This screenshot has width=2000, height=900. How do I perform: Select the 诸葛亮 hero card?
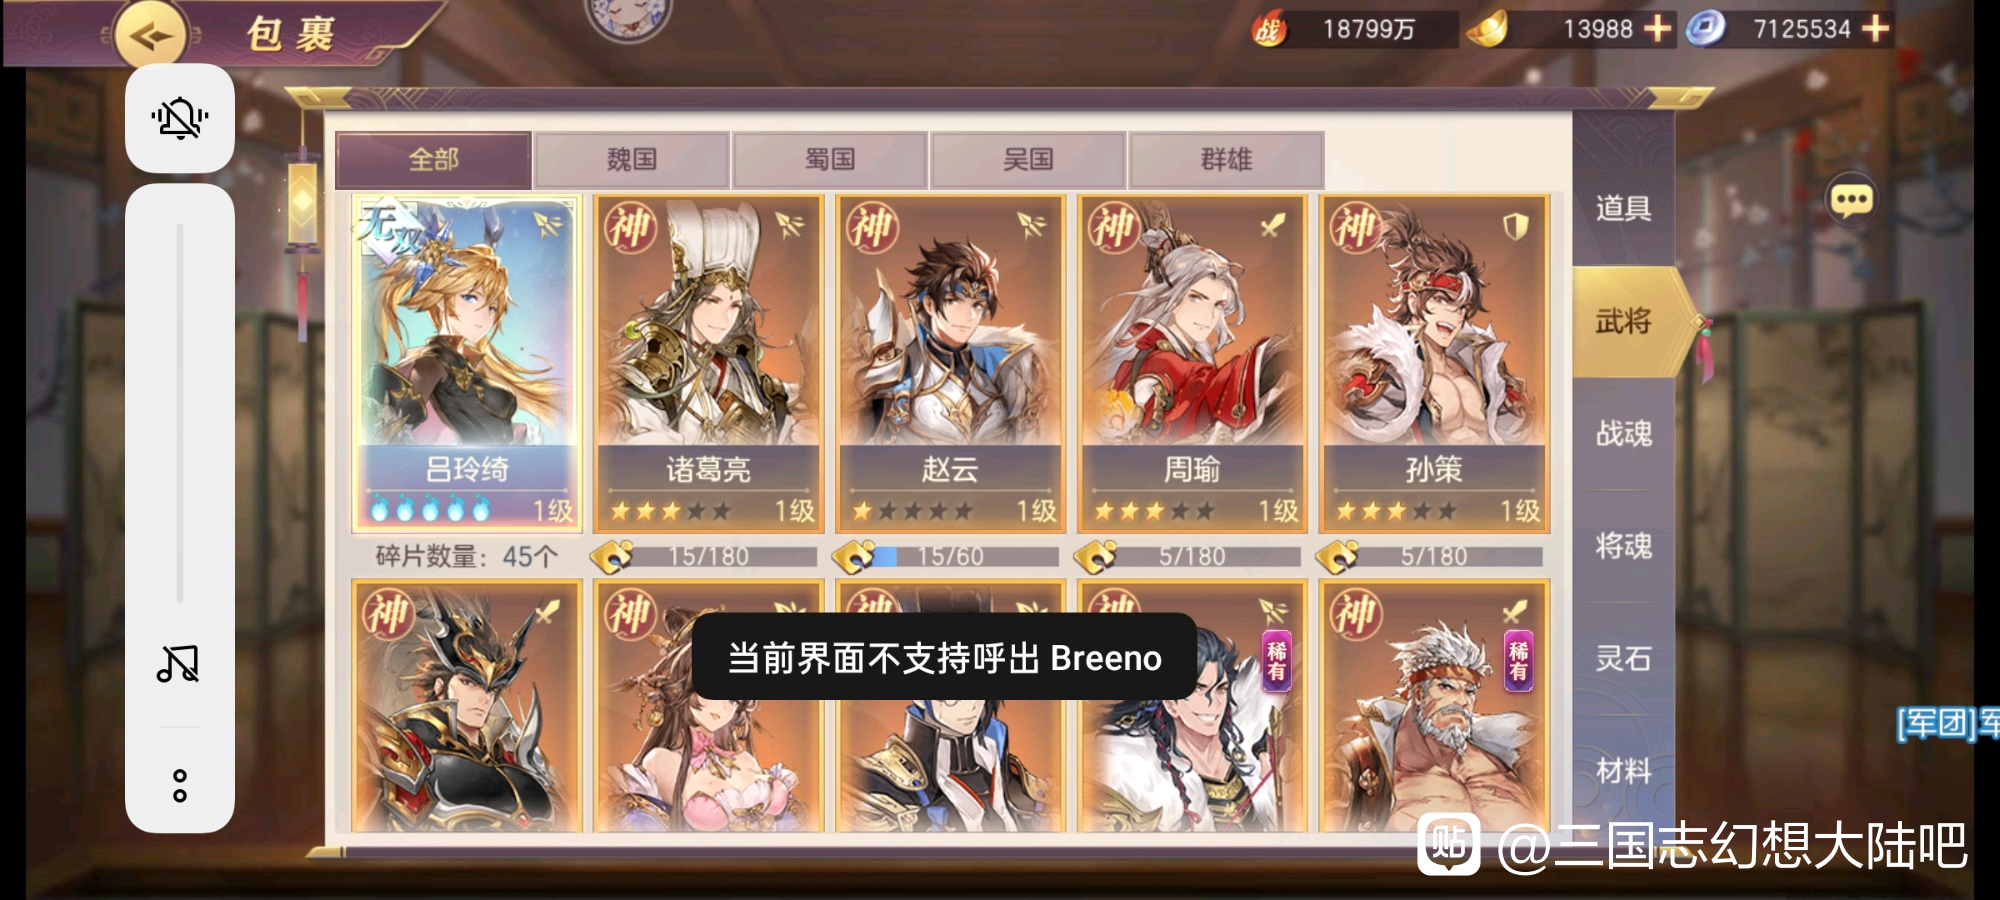click(708, 362)
